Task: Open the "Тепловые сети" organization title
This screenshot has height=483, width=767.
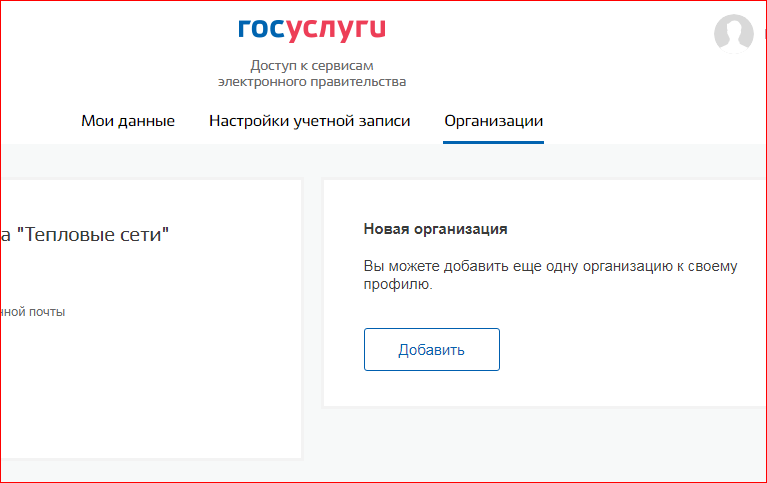Action: (x=85, y=234)
